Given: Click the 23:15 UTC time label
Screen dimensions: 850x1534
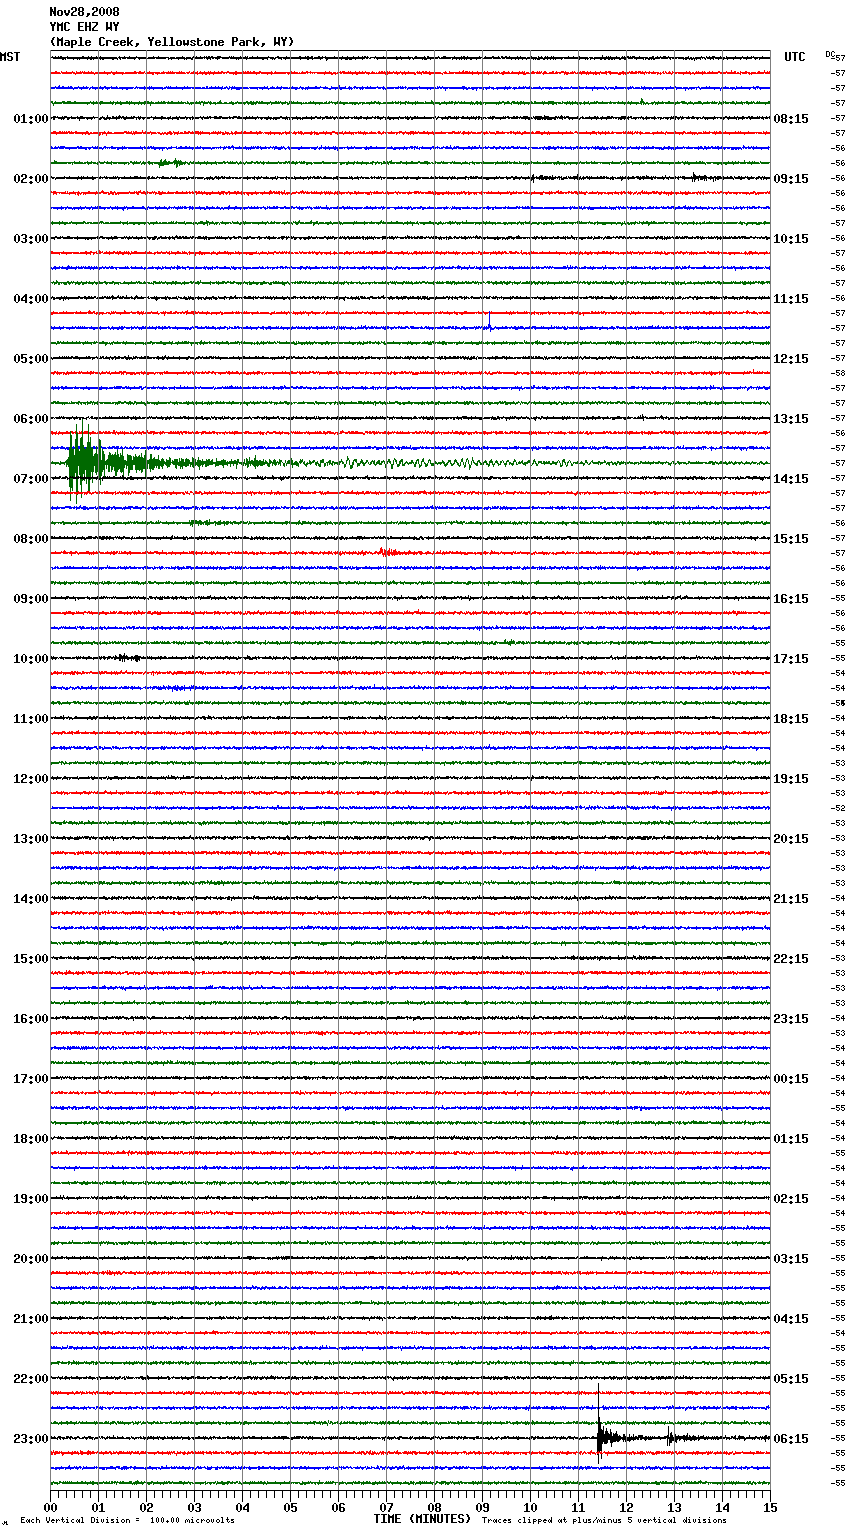Looking at the screenshot, I should pos(791,1019).
